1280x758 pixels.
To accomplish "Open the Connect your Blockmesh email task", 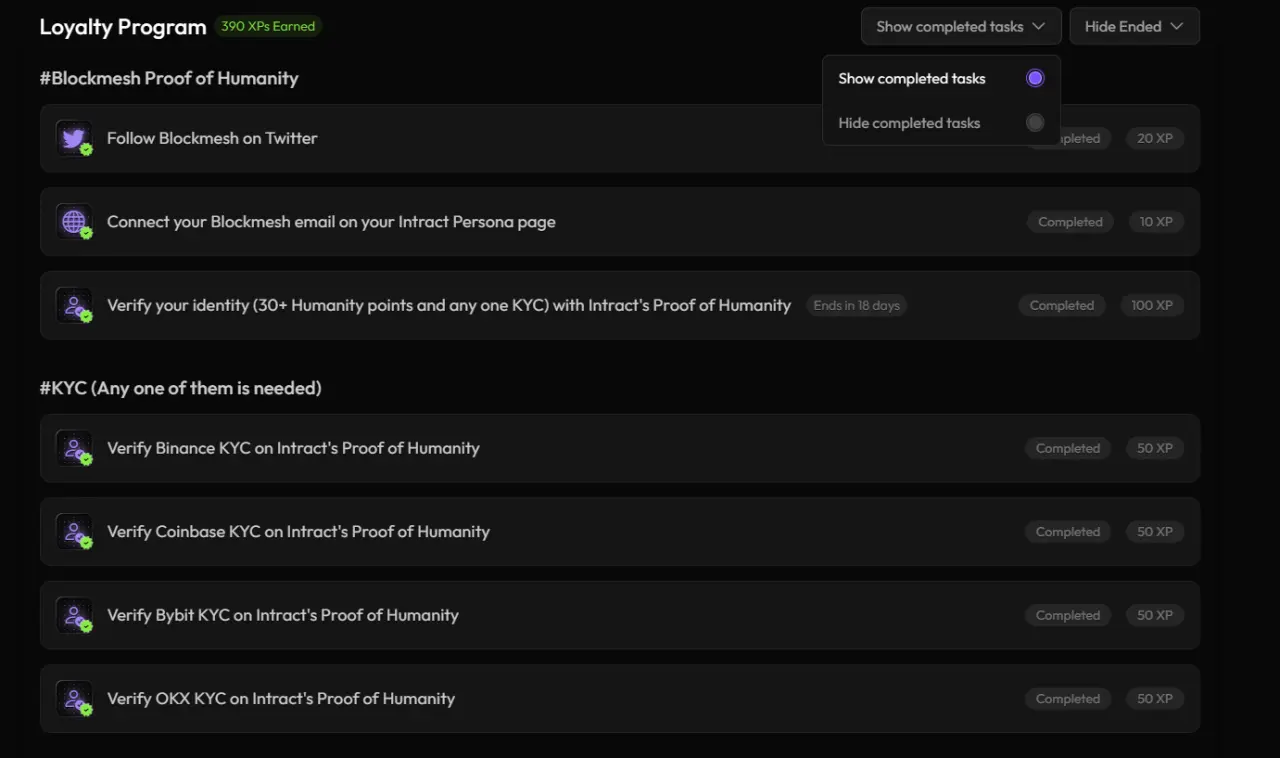I will tap(620, 222).
